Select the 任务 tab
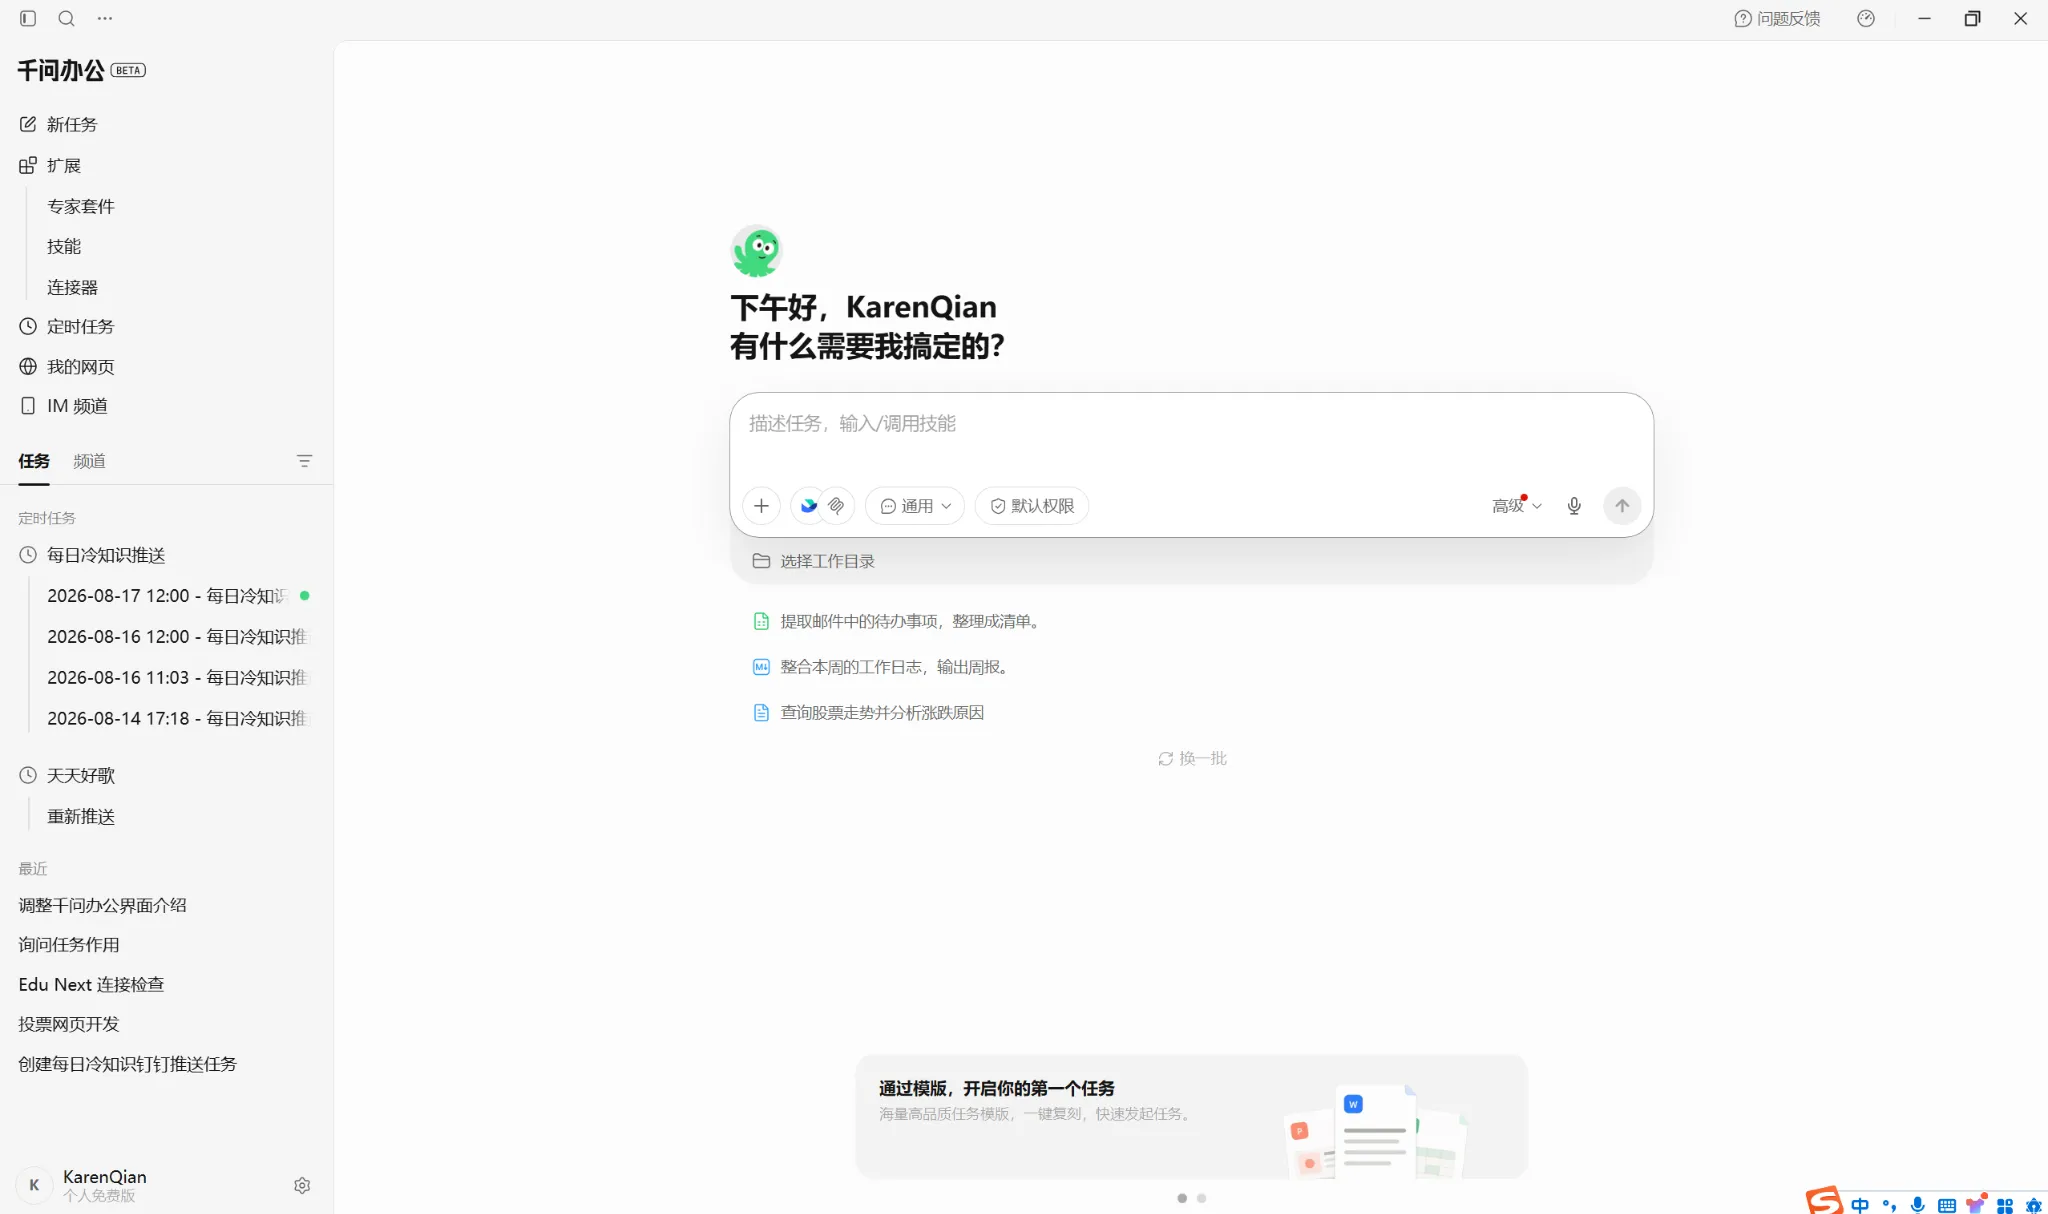Viewport: 2048px width, 1214px height. [34, 461]
